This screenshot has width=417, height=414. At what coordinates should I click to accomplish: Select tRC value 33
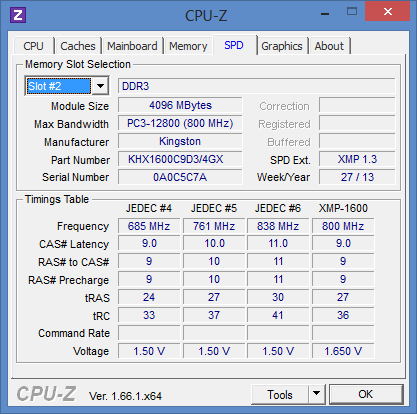point(149,315)
